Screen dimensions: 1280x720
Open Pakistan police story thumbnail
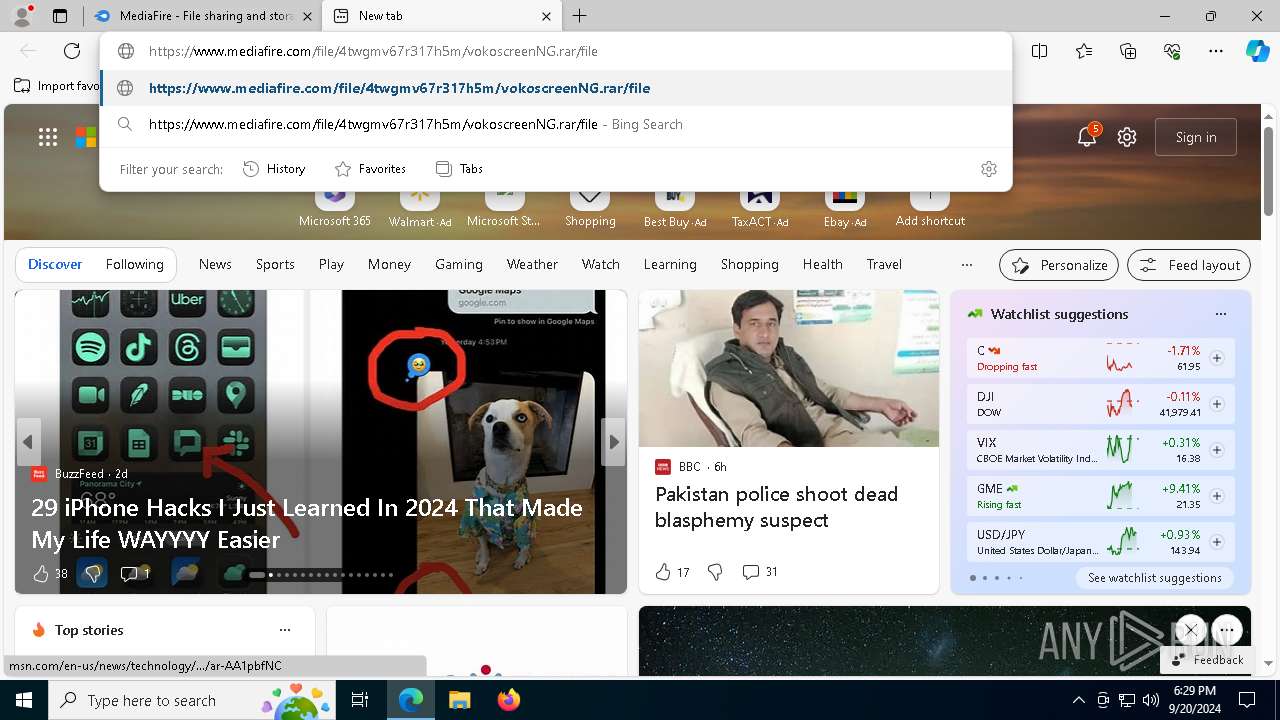coord(789,368)
